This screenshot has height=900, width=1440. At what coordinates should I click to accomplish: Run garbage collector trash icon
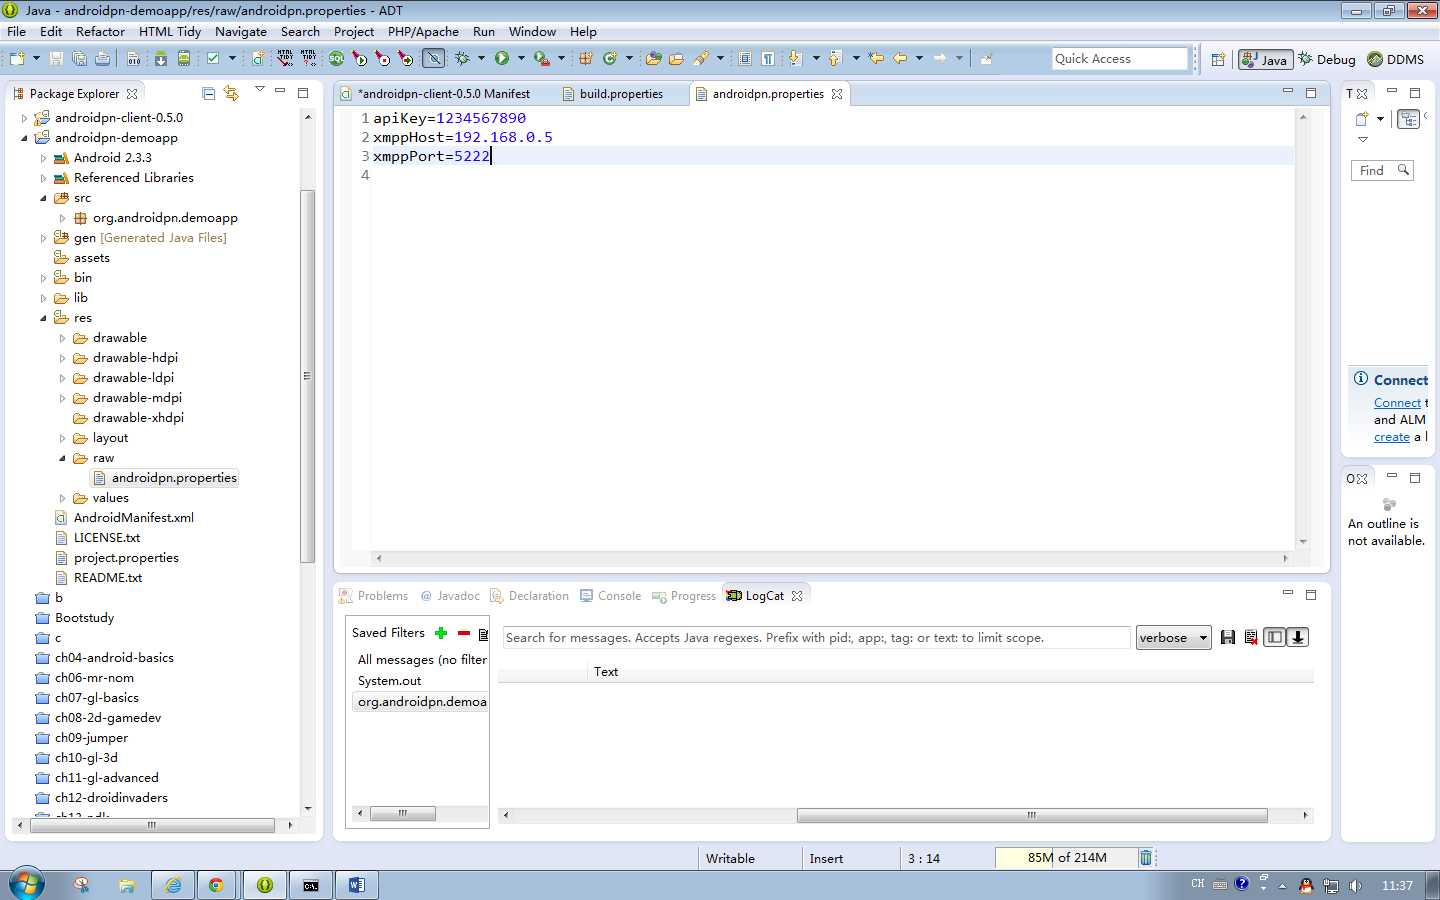click(x=1146, y=858)
